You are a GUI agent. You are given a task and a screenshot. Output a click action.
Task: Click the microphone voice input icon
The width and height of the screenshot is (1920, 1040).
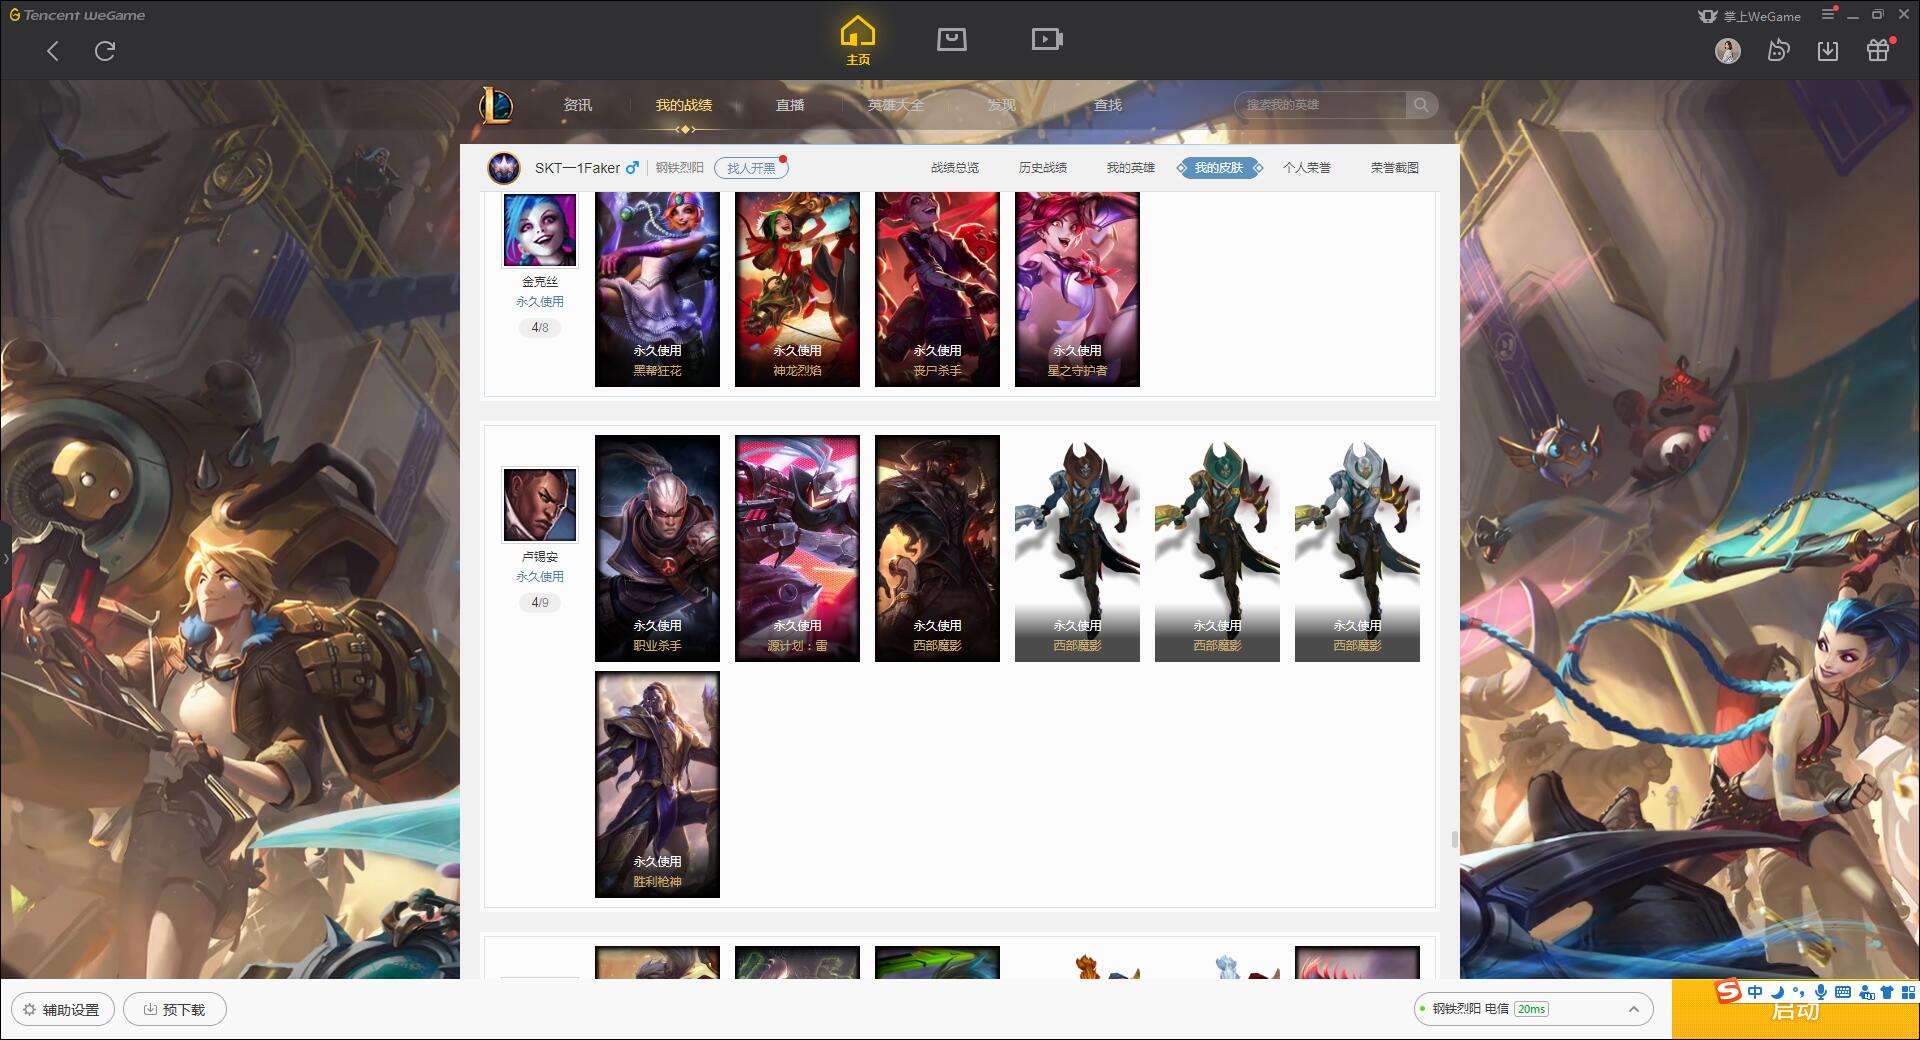point(1821,992)
